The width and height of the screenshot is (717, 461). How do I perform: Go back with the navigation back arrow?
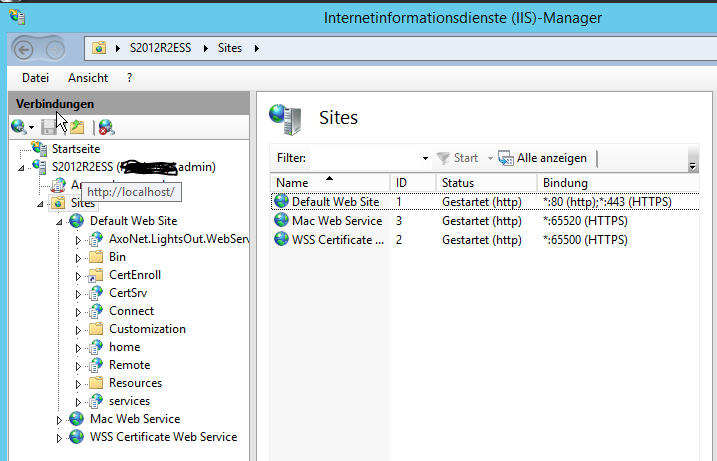tap(24, 49)
